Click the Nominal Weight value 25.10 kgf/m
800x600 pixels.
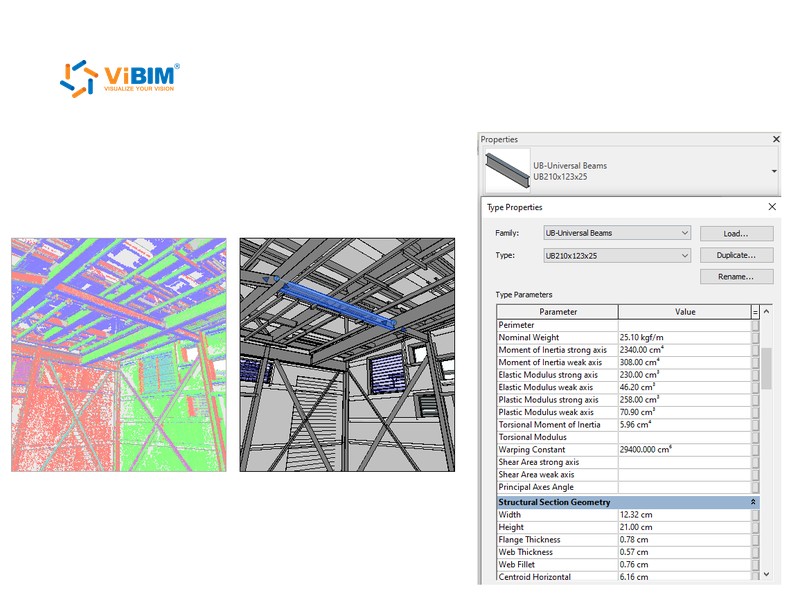click(685, 337)
